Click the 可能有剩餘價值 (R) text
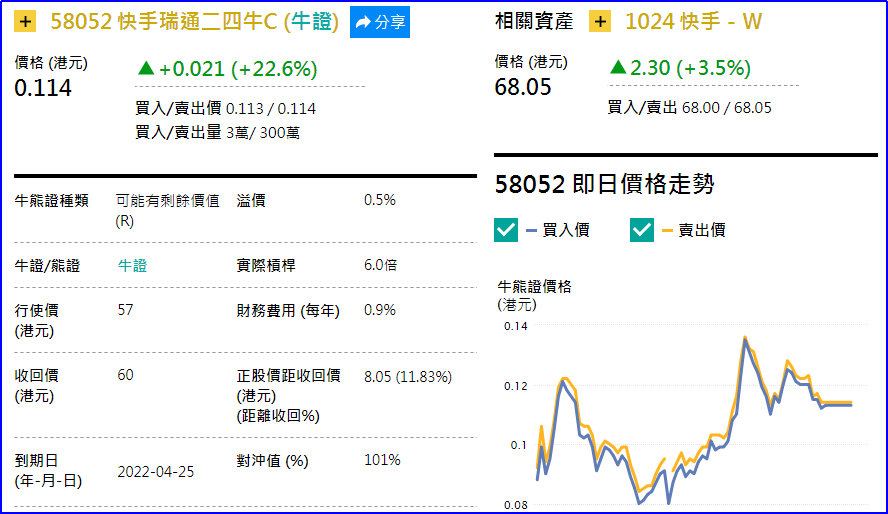Viewport: 888px width, 514px height. [x=168, y=211]
